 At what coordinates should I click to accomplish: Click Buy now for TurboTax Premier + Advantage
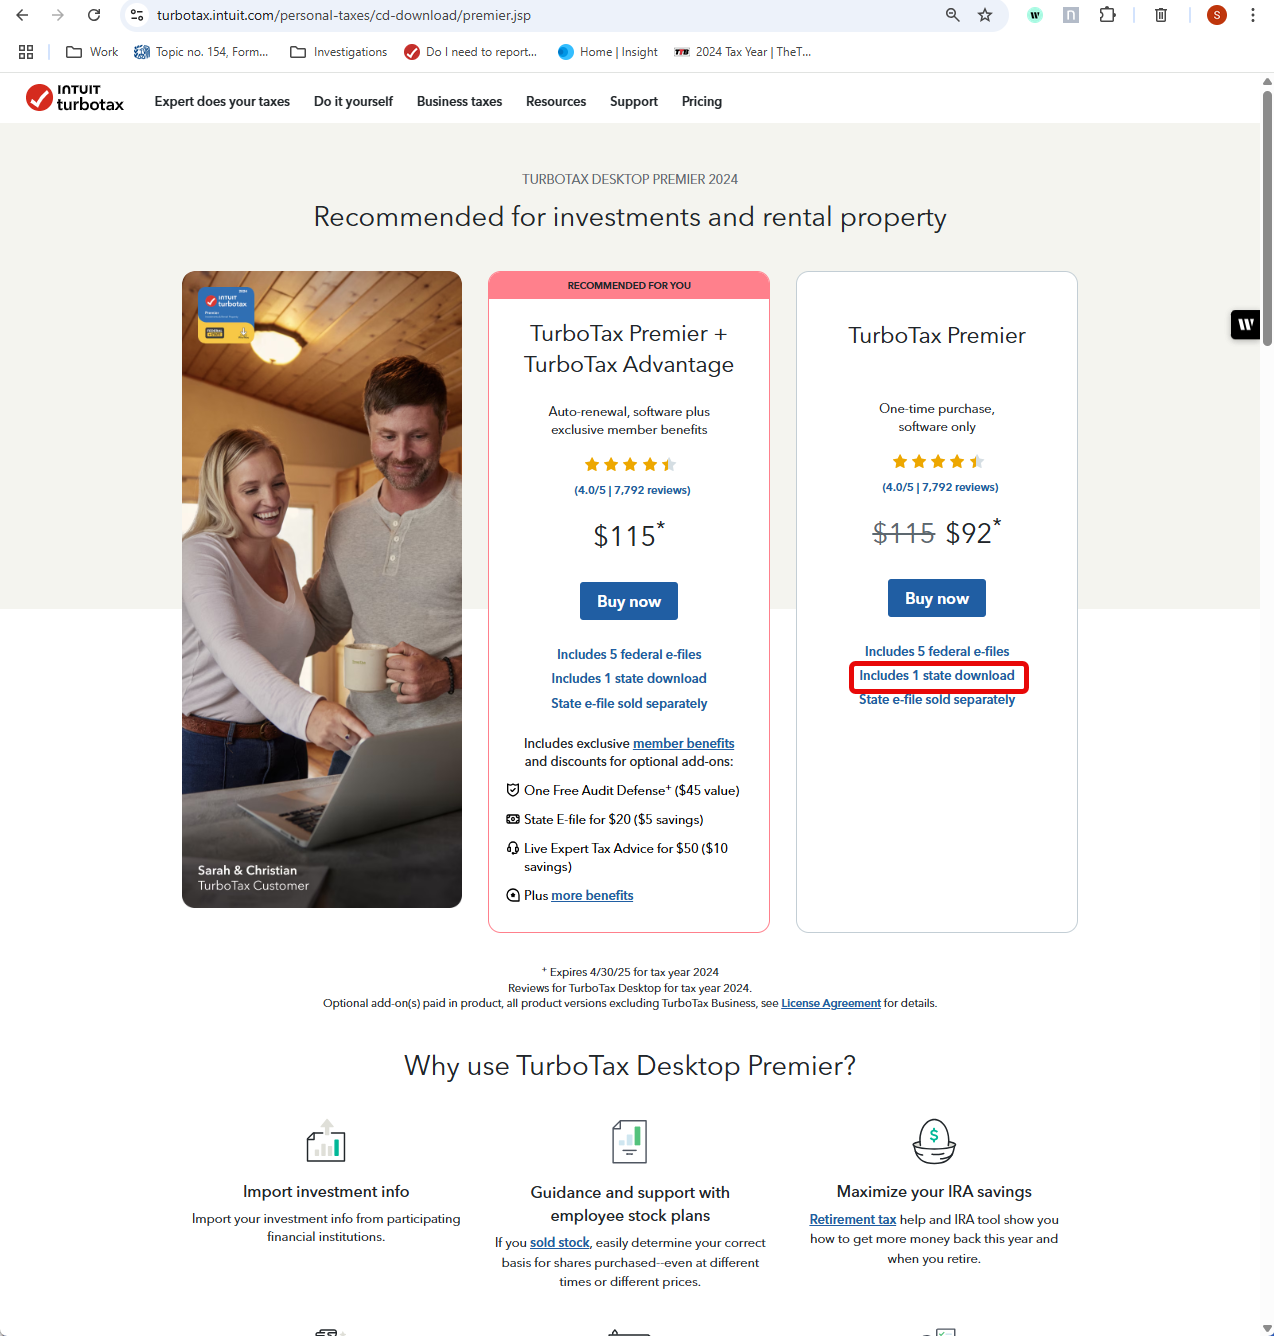coord(629,601)
